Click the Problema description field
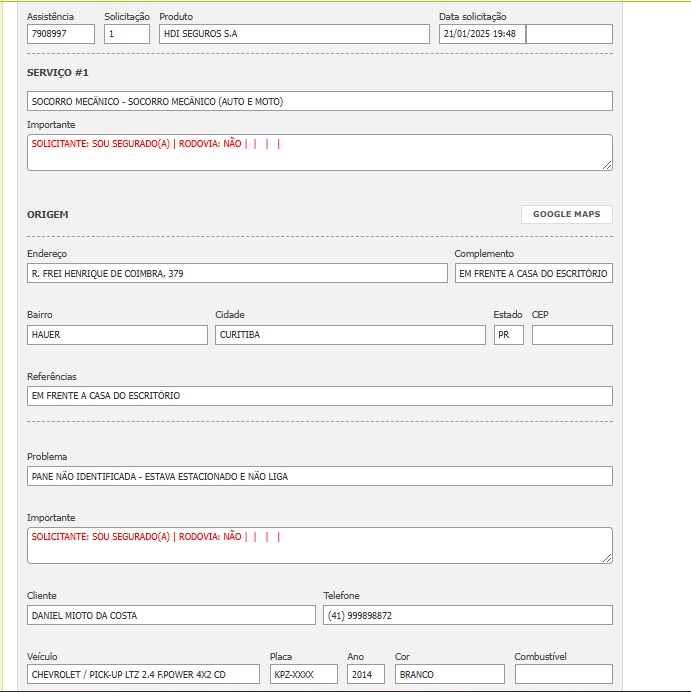The image size is (691, 692). (x=319, y=476)
